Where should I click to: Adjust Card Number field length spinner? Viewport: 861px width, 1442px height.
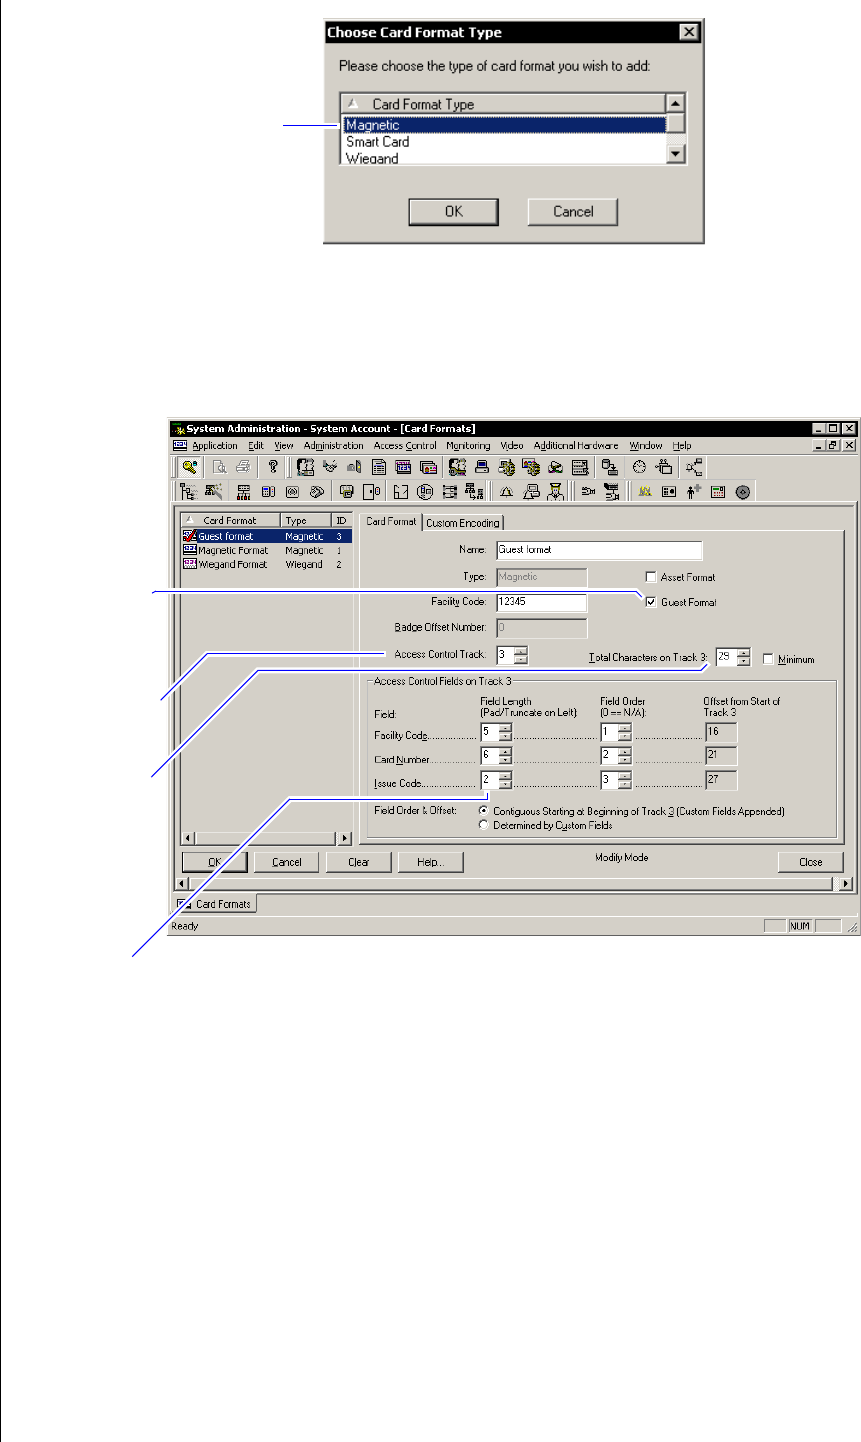(x=505, y=755)
